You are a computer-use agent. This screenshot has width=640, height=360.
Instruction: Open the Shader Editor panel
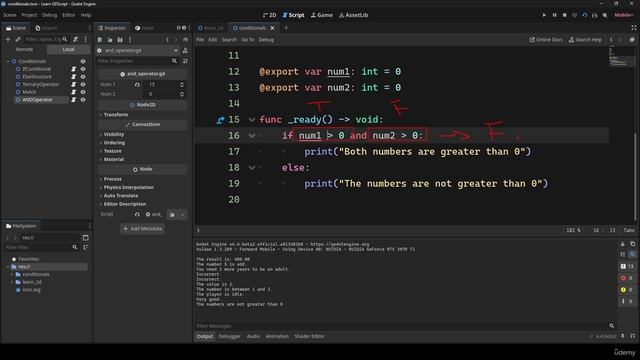coord(309,336)
